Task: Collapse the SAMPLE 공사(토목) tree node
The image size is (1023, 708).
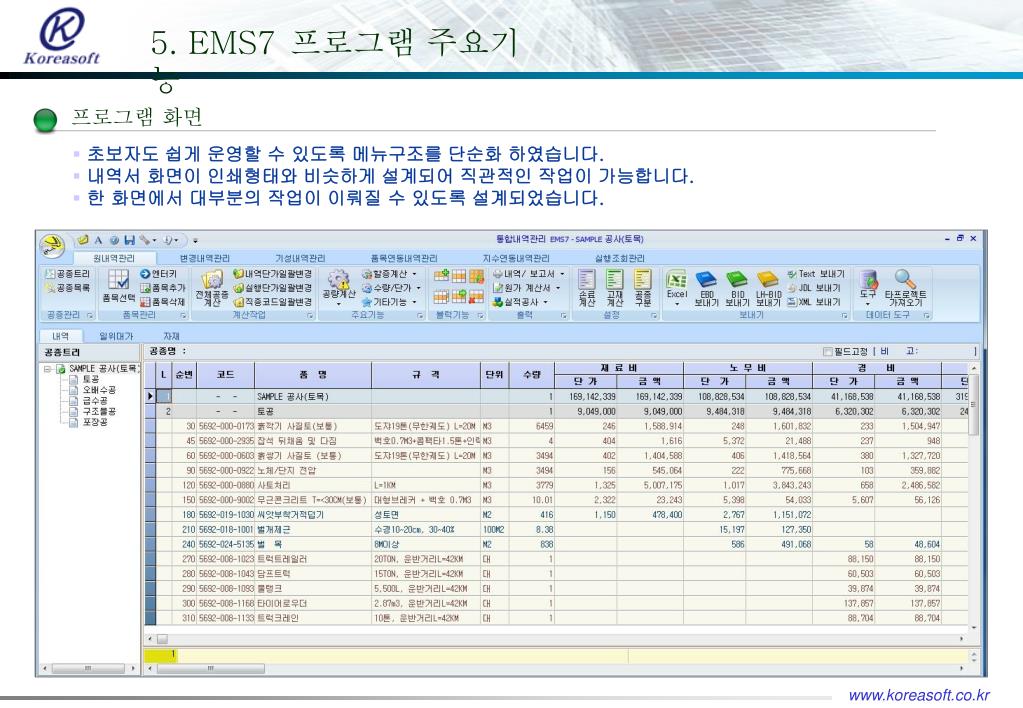Action: point(47,369)
